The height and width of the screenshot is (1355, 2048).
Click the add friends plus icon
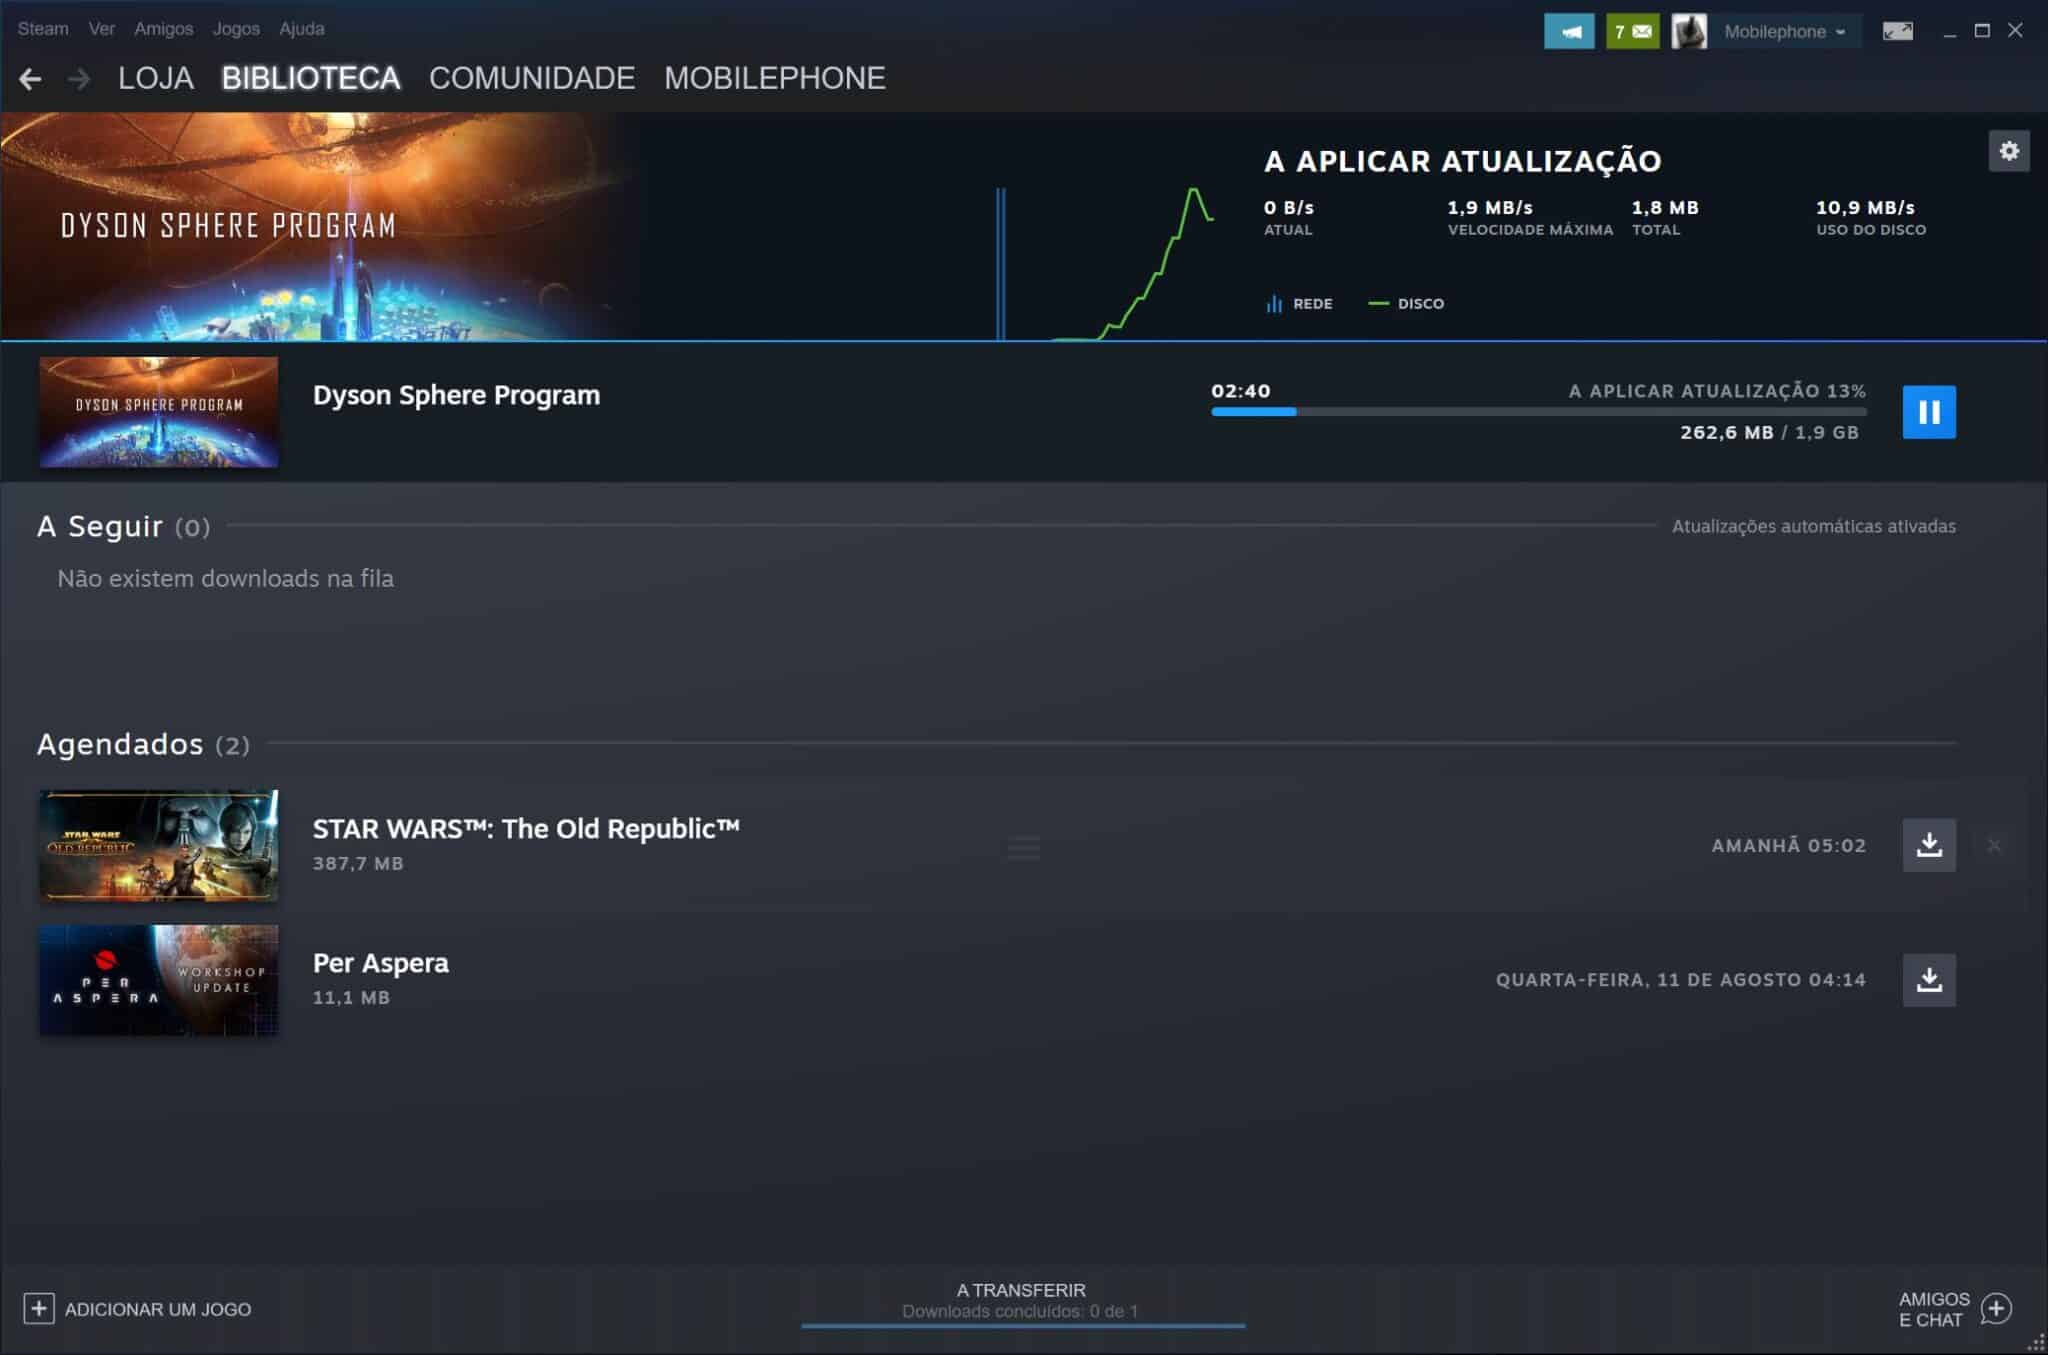(x=1996, y=1308)
